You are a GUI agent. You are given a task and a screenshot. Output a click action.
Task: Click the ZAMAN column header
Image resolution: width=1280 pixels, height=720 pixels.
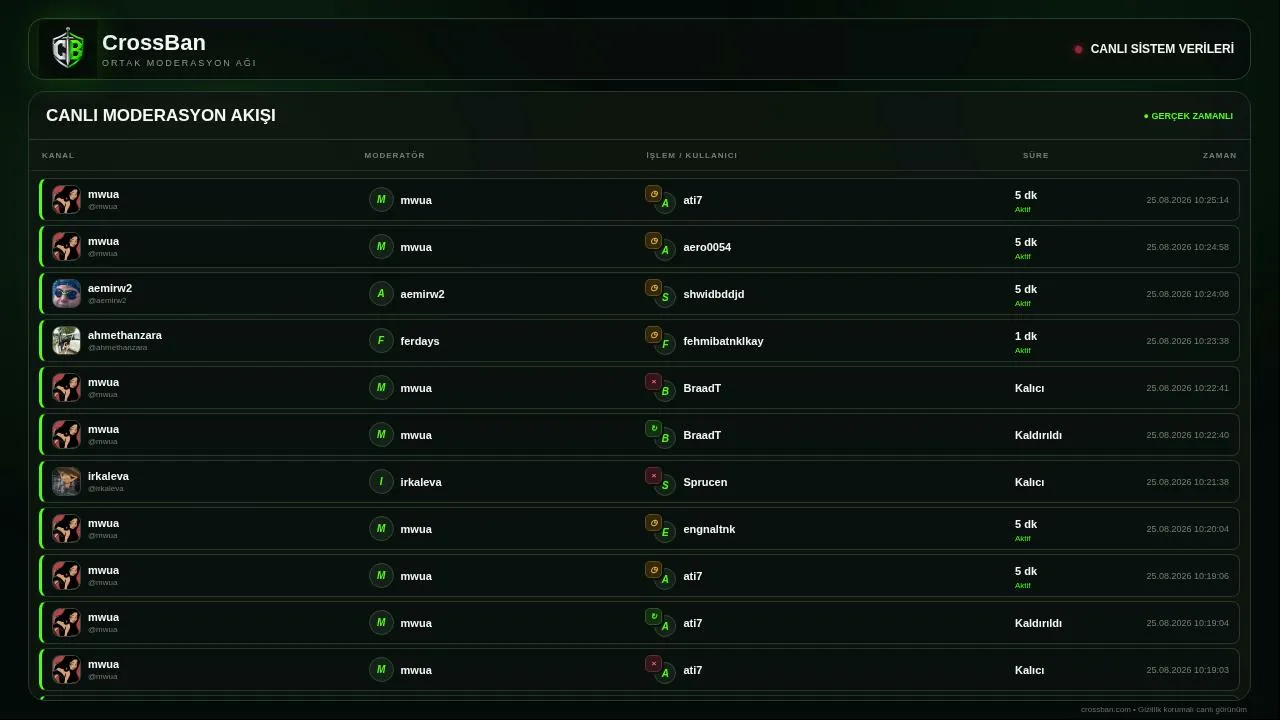click(x=1220, y=156)
